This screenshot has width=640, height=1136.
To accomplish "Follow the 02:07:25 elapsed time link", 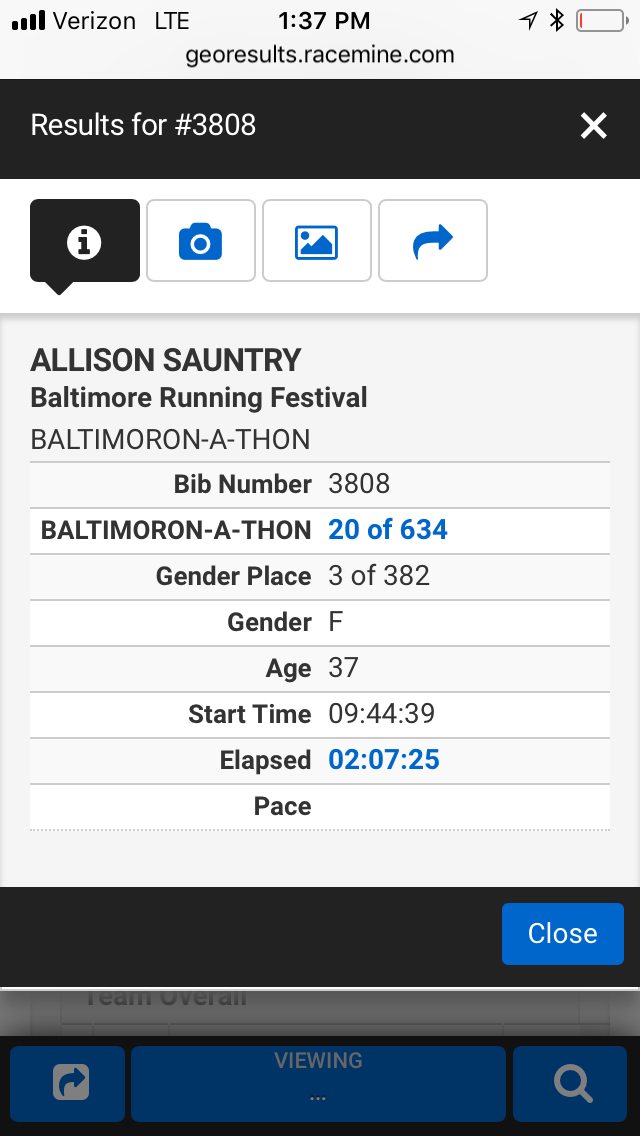I will 385,760.
